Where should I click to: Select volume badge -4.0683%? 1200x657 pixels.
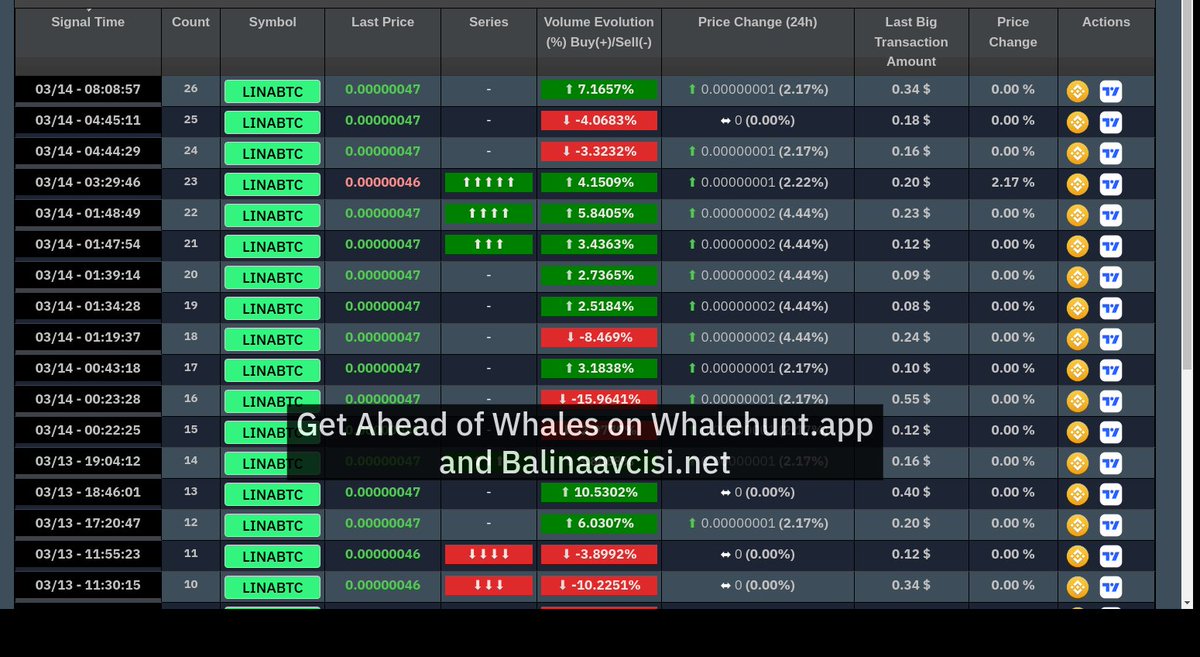(x=599, y=121)
